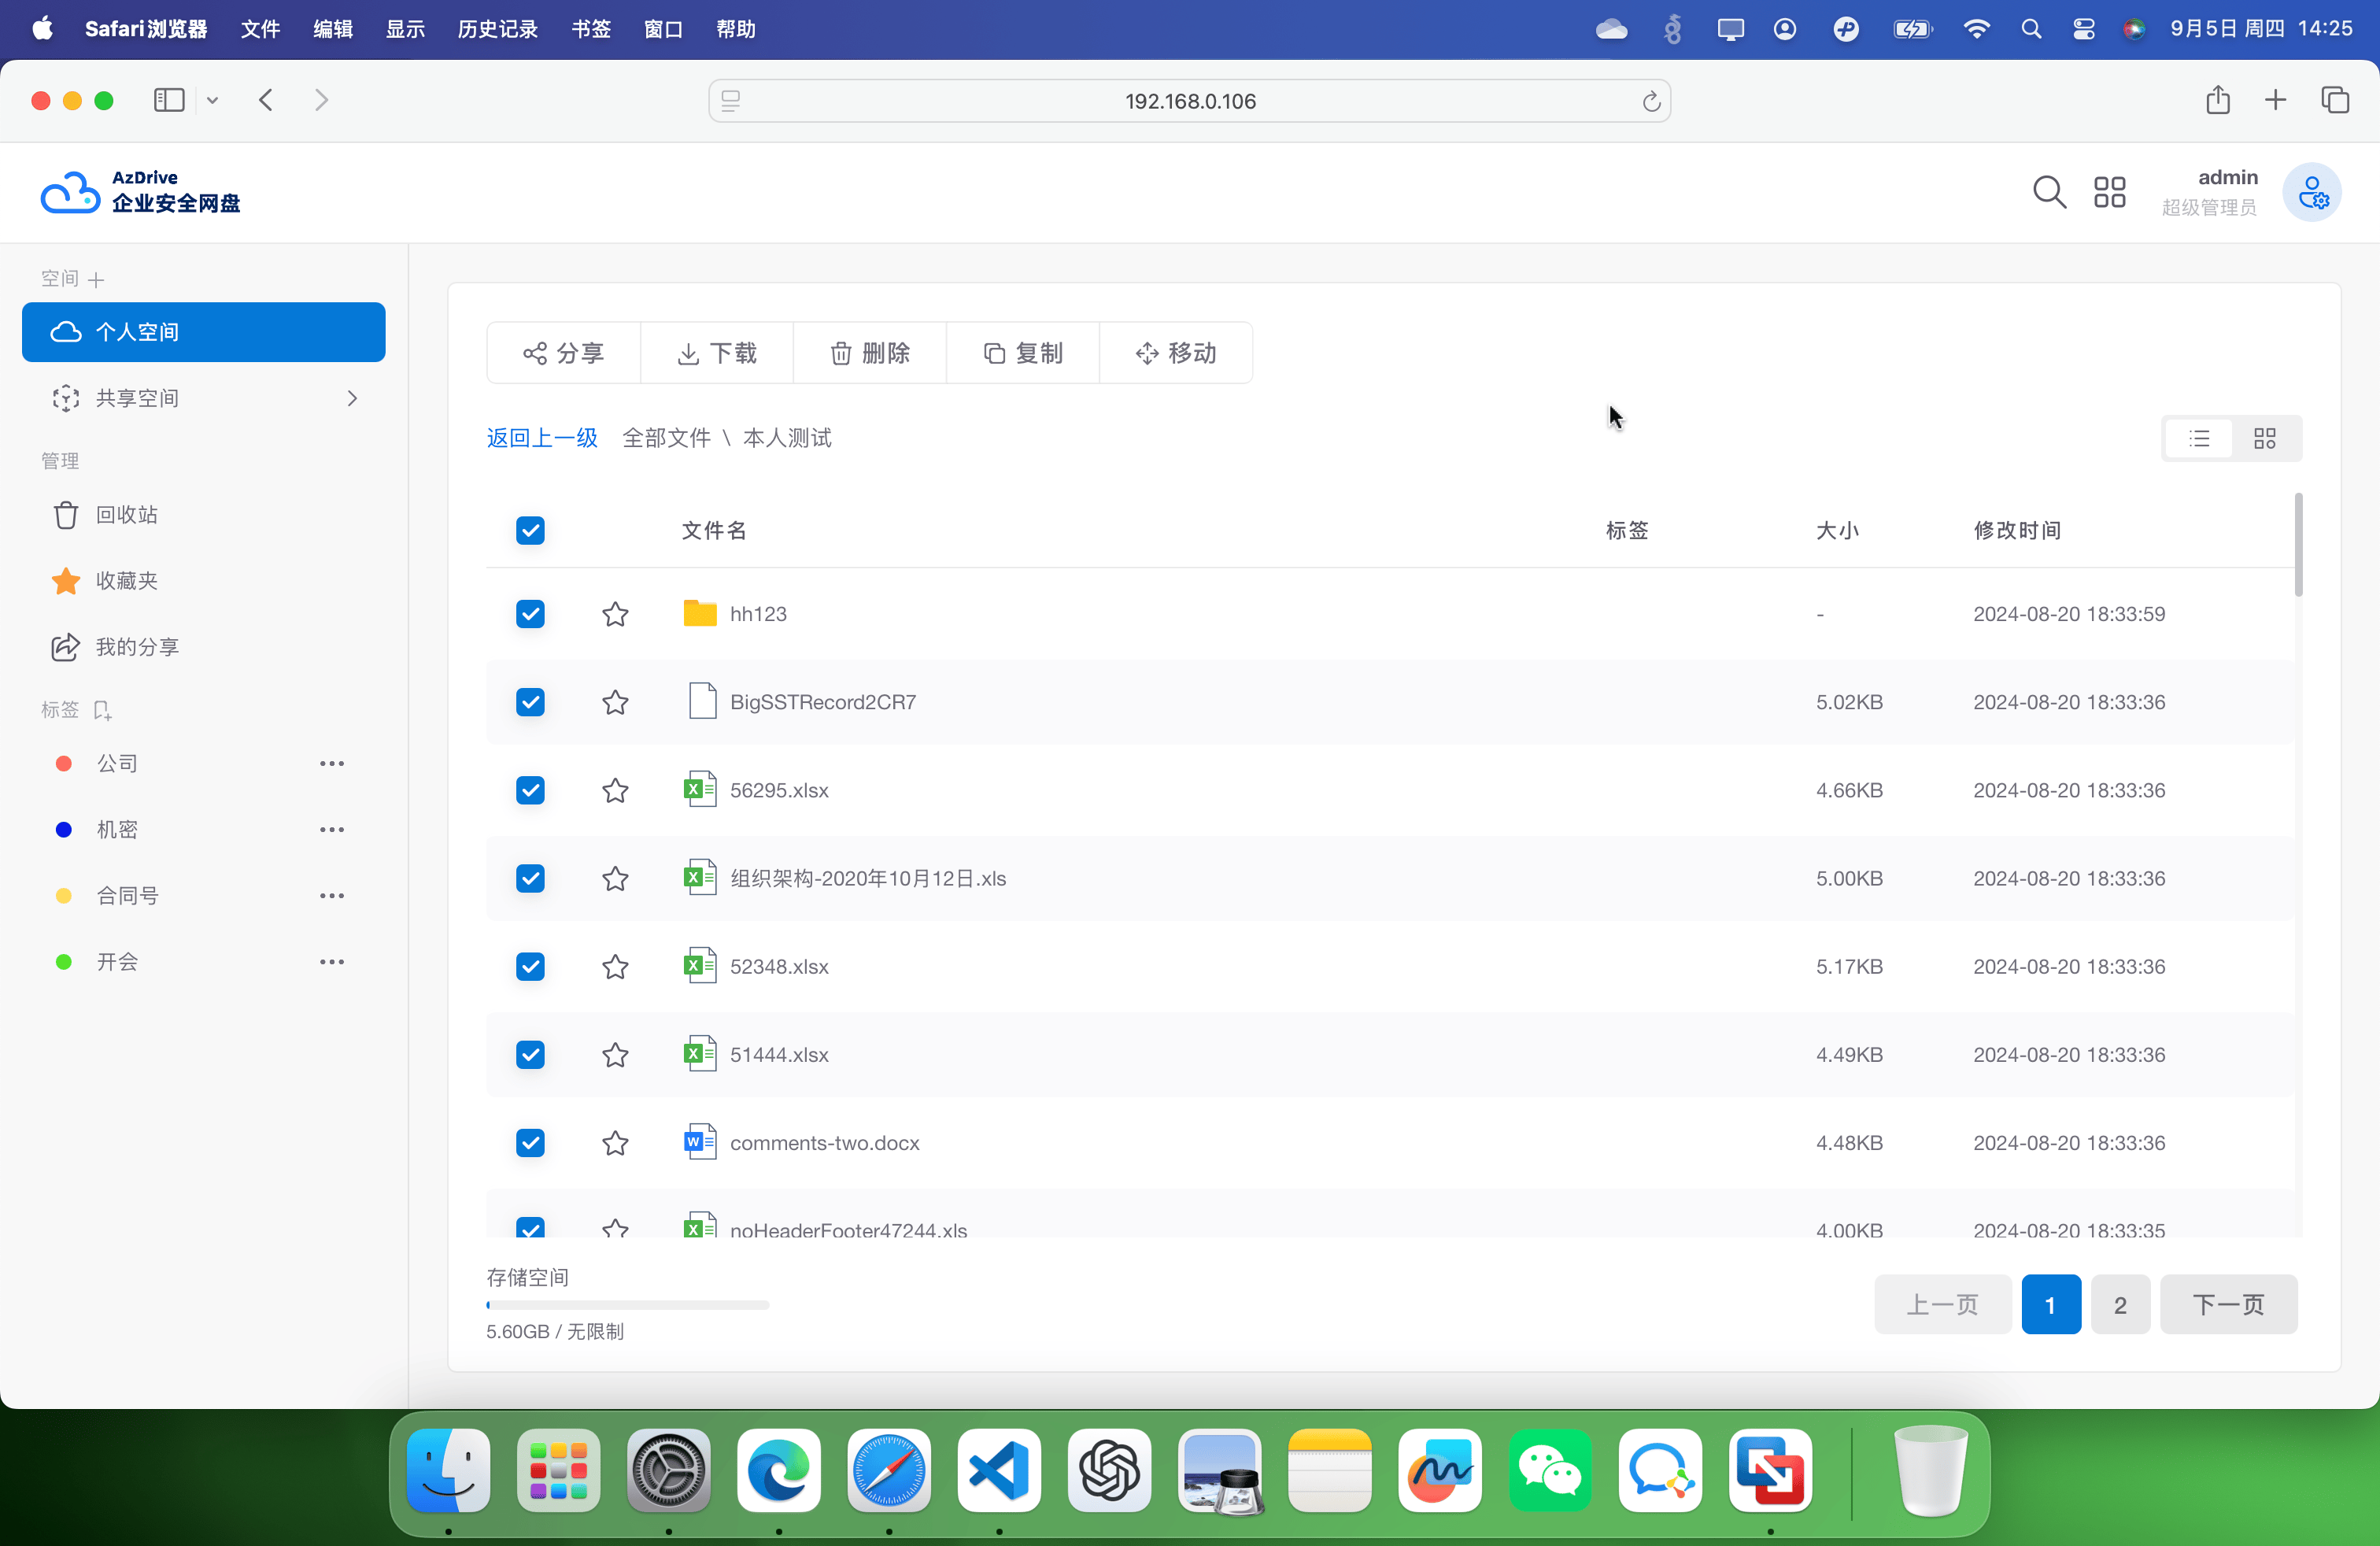This screenshot has height=1546, width=2380.
Task: Switch to grid view layout icon
Action: [x=2264, y=439]
